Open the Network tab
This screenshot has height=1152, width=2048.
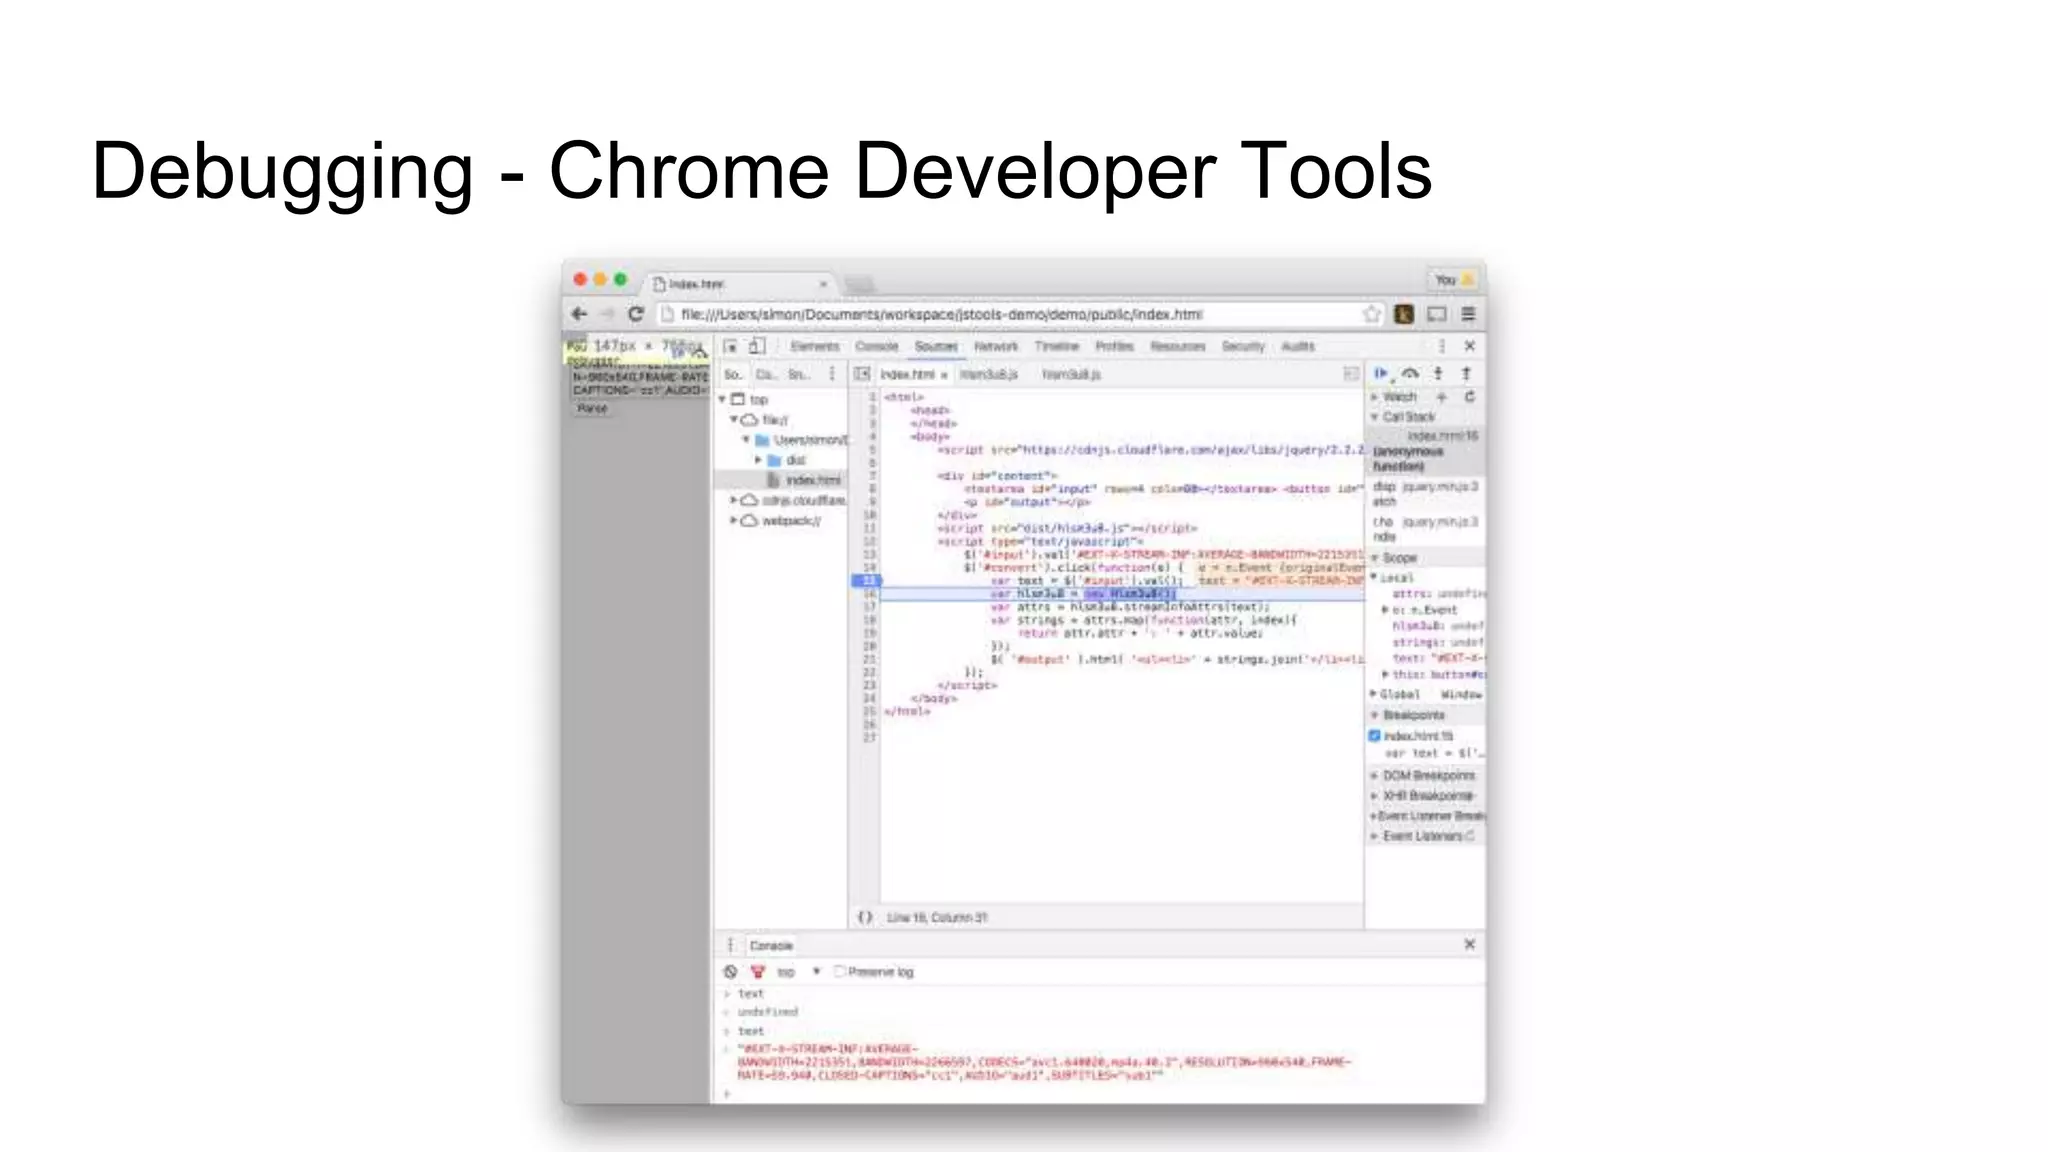[x=996, y=346]
